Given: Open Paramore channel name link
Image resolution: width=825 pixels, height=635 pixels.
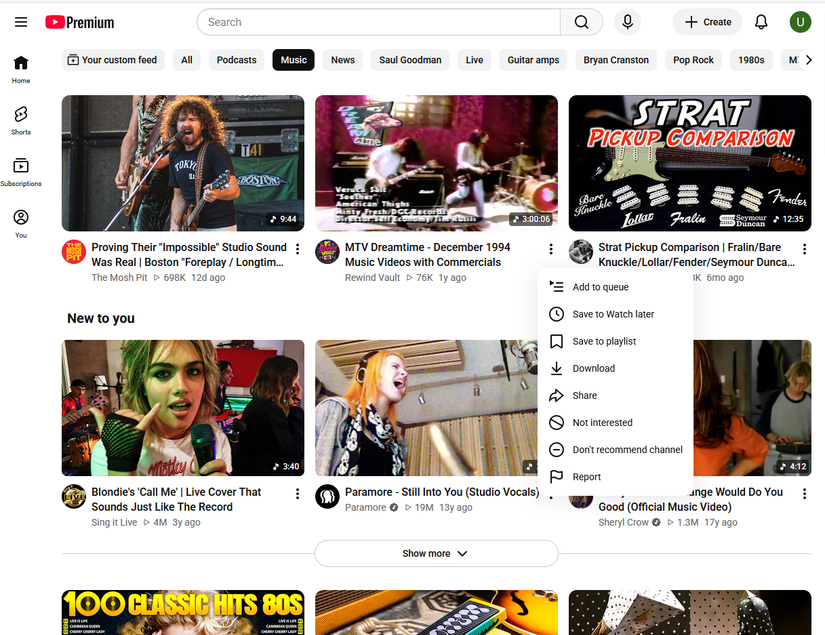Looking at the screenshot, I should (365, 507).
